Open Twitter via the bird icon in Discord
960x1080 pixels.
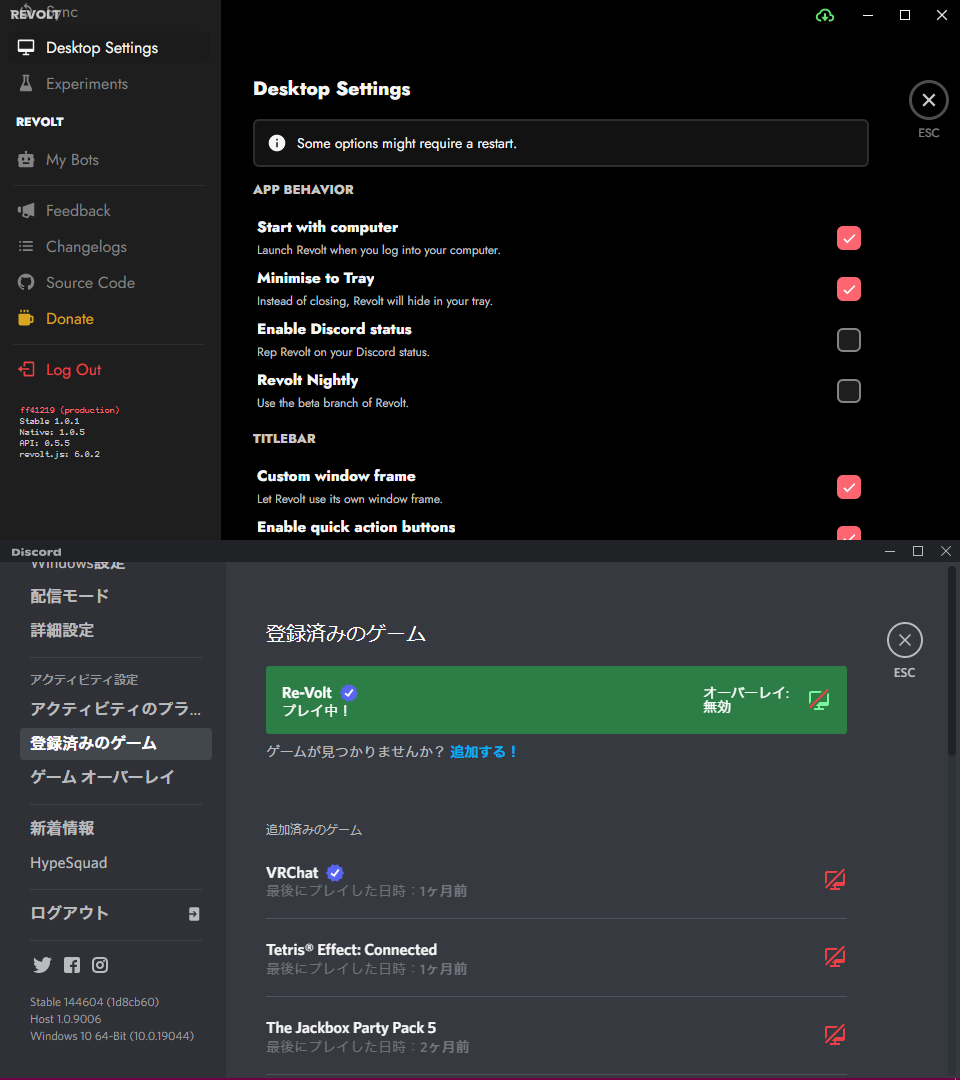click(x=42, y=965)
